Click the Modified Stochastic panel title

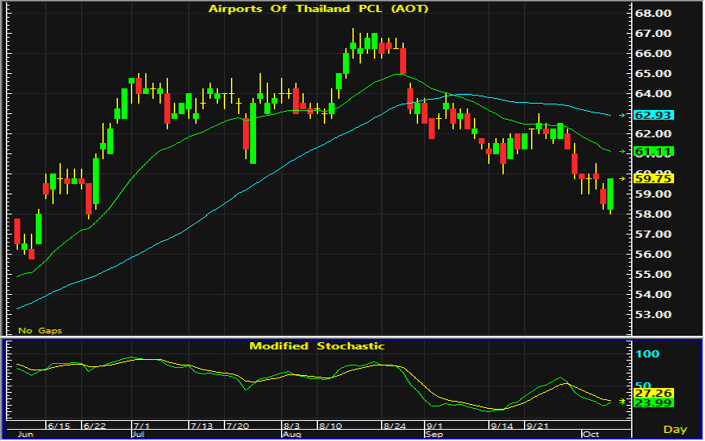pyautogui.click(x=317, y=346)
